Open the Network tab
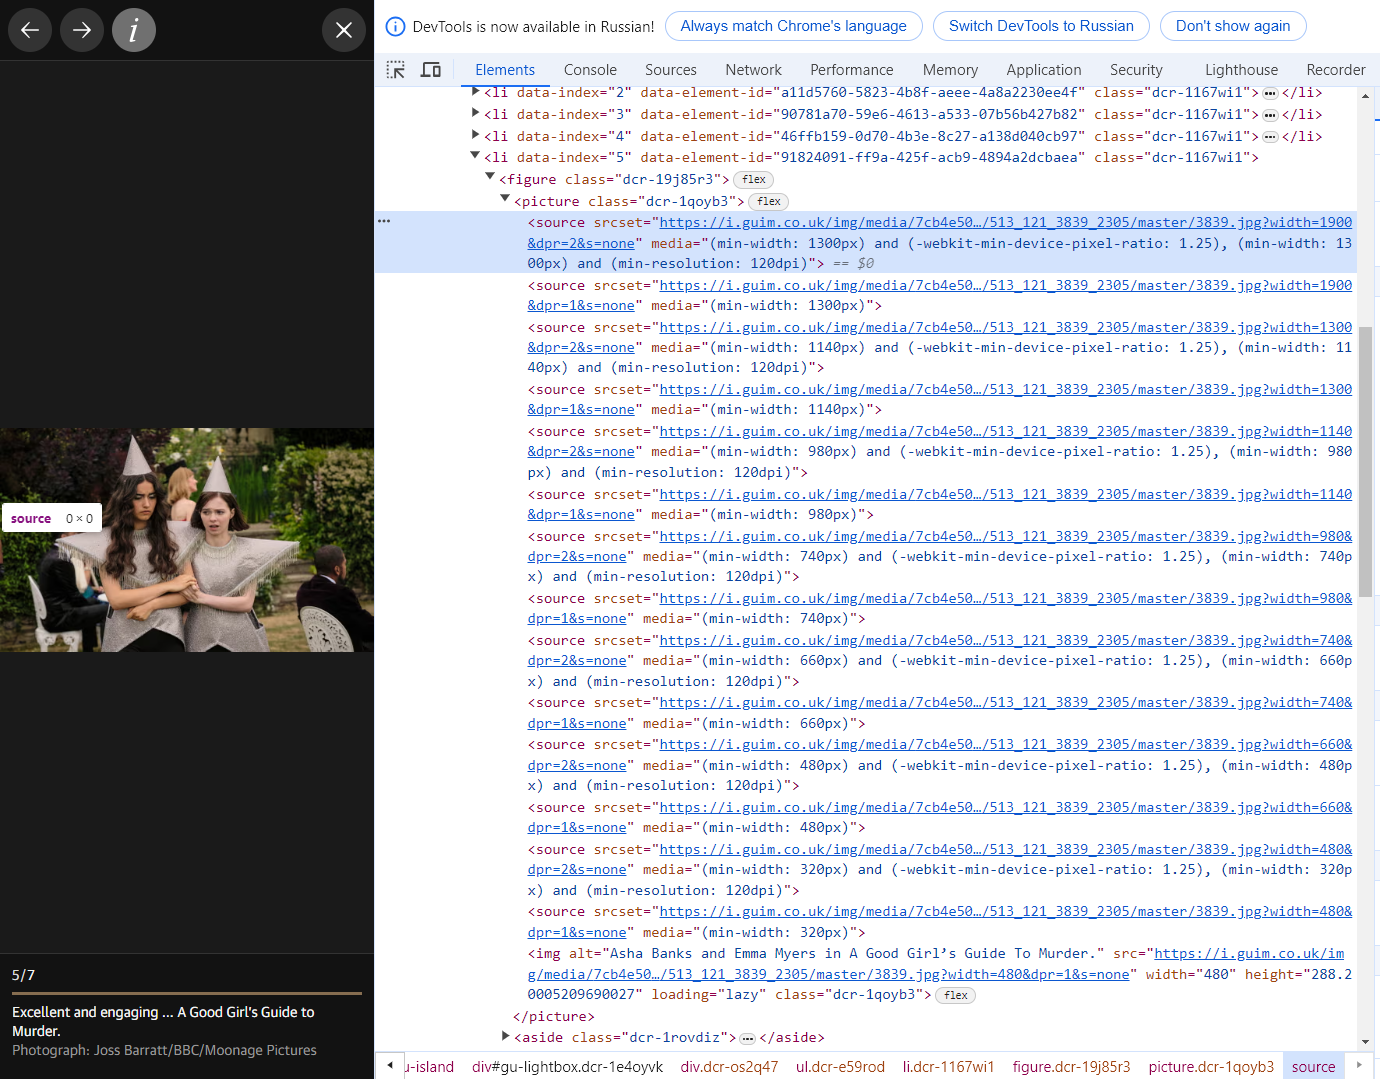The image size is (1380, 1079). click(x=754, y=70)
